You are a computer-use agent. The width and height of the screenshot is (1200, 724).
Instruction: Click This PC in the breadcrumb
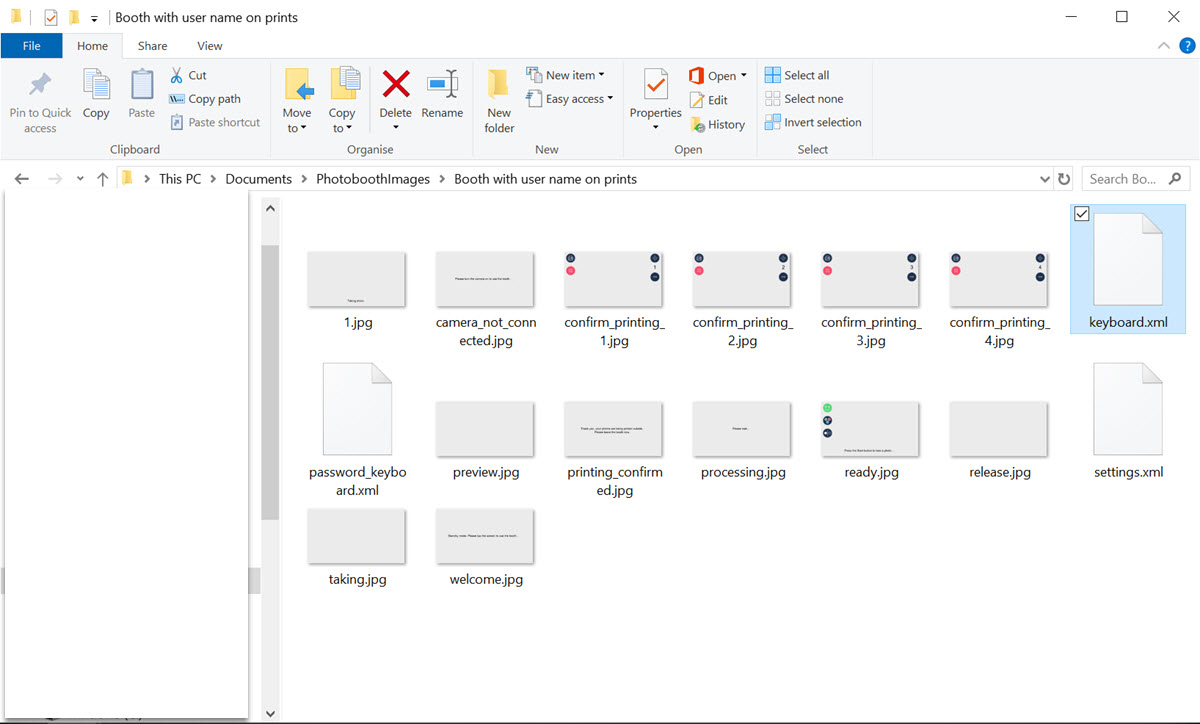click(x=180, y=179)
